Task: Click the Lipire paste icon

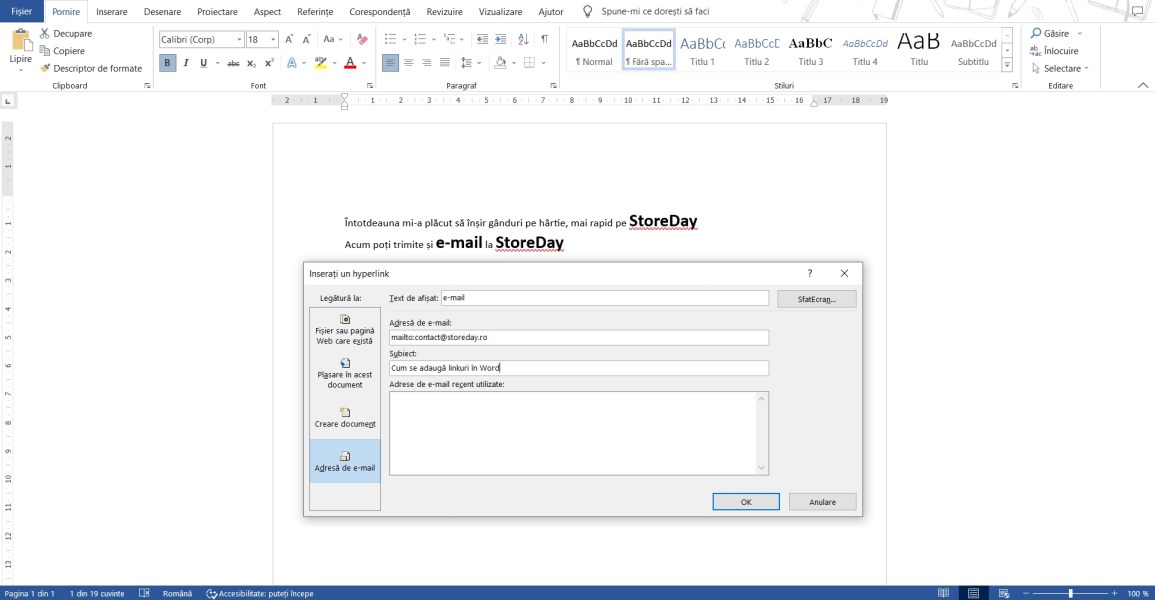Action: [21, 41]
